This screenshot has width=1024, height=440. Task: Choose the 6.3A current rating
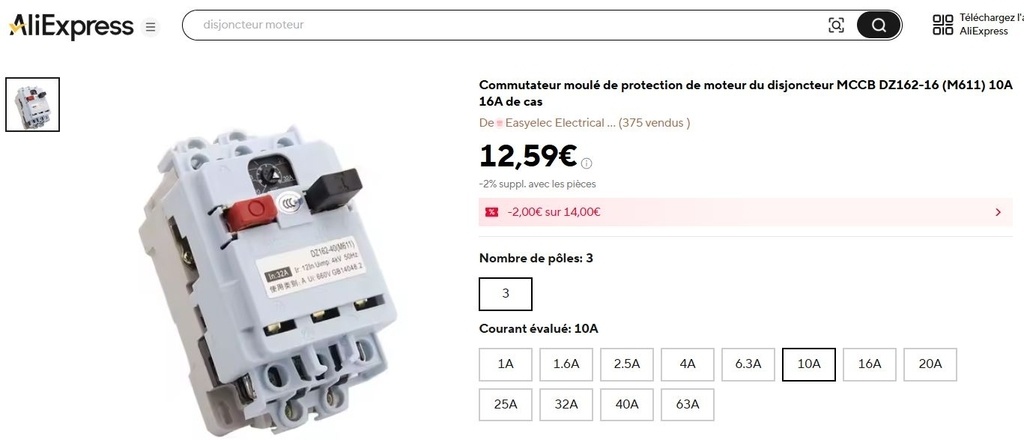(x=748, y=364)
